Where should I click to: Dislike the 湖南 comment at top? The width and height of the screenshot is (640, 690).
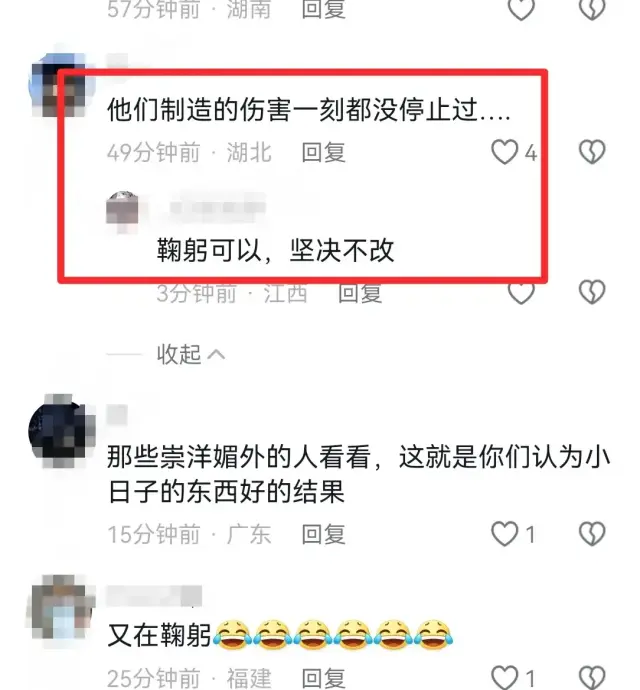point(592,10)
